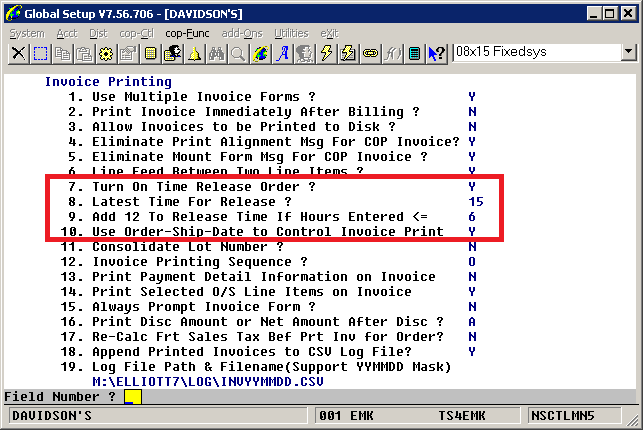
Task: Click the globe web icon in toolbar
Action: pos(260,54)
